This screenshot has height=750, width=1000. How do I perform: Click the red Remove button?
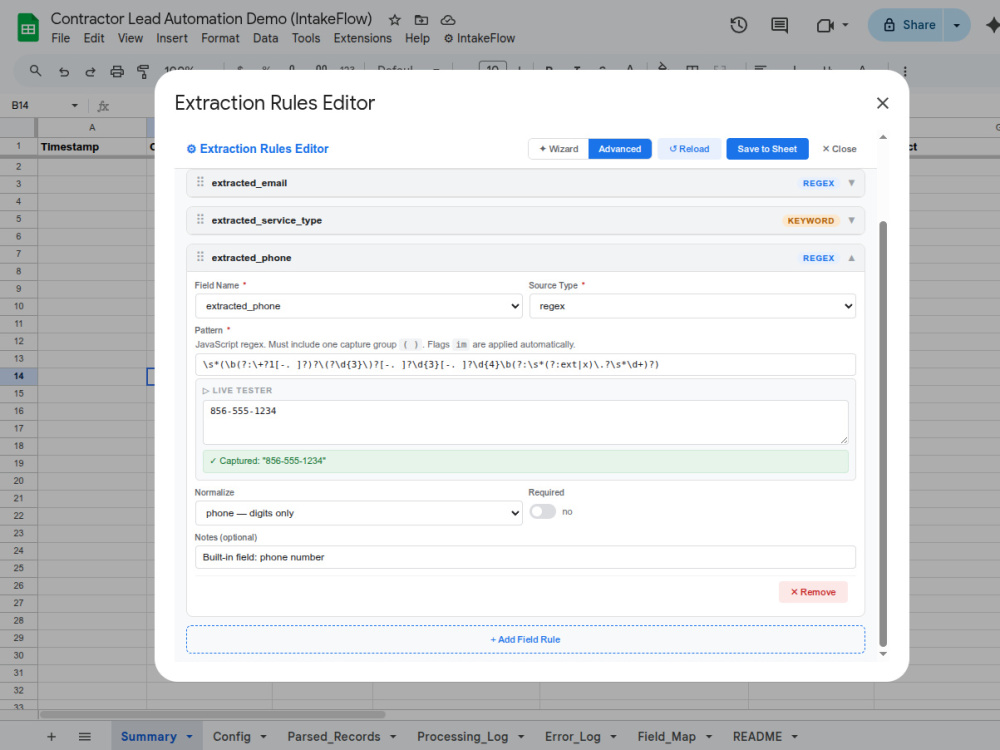coord(813,592)
